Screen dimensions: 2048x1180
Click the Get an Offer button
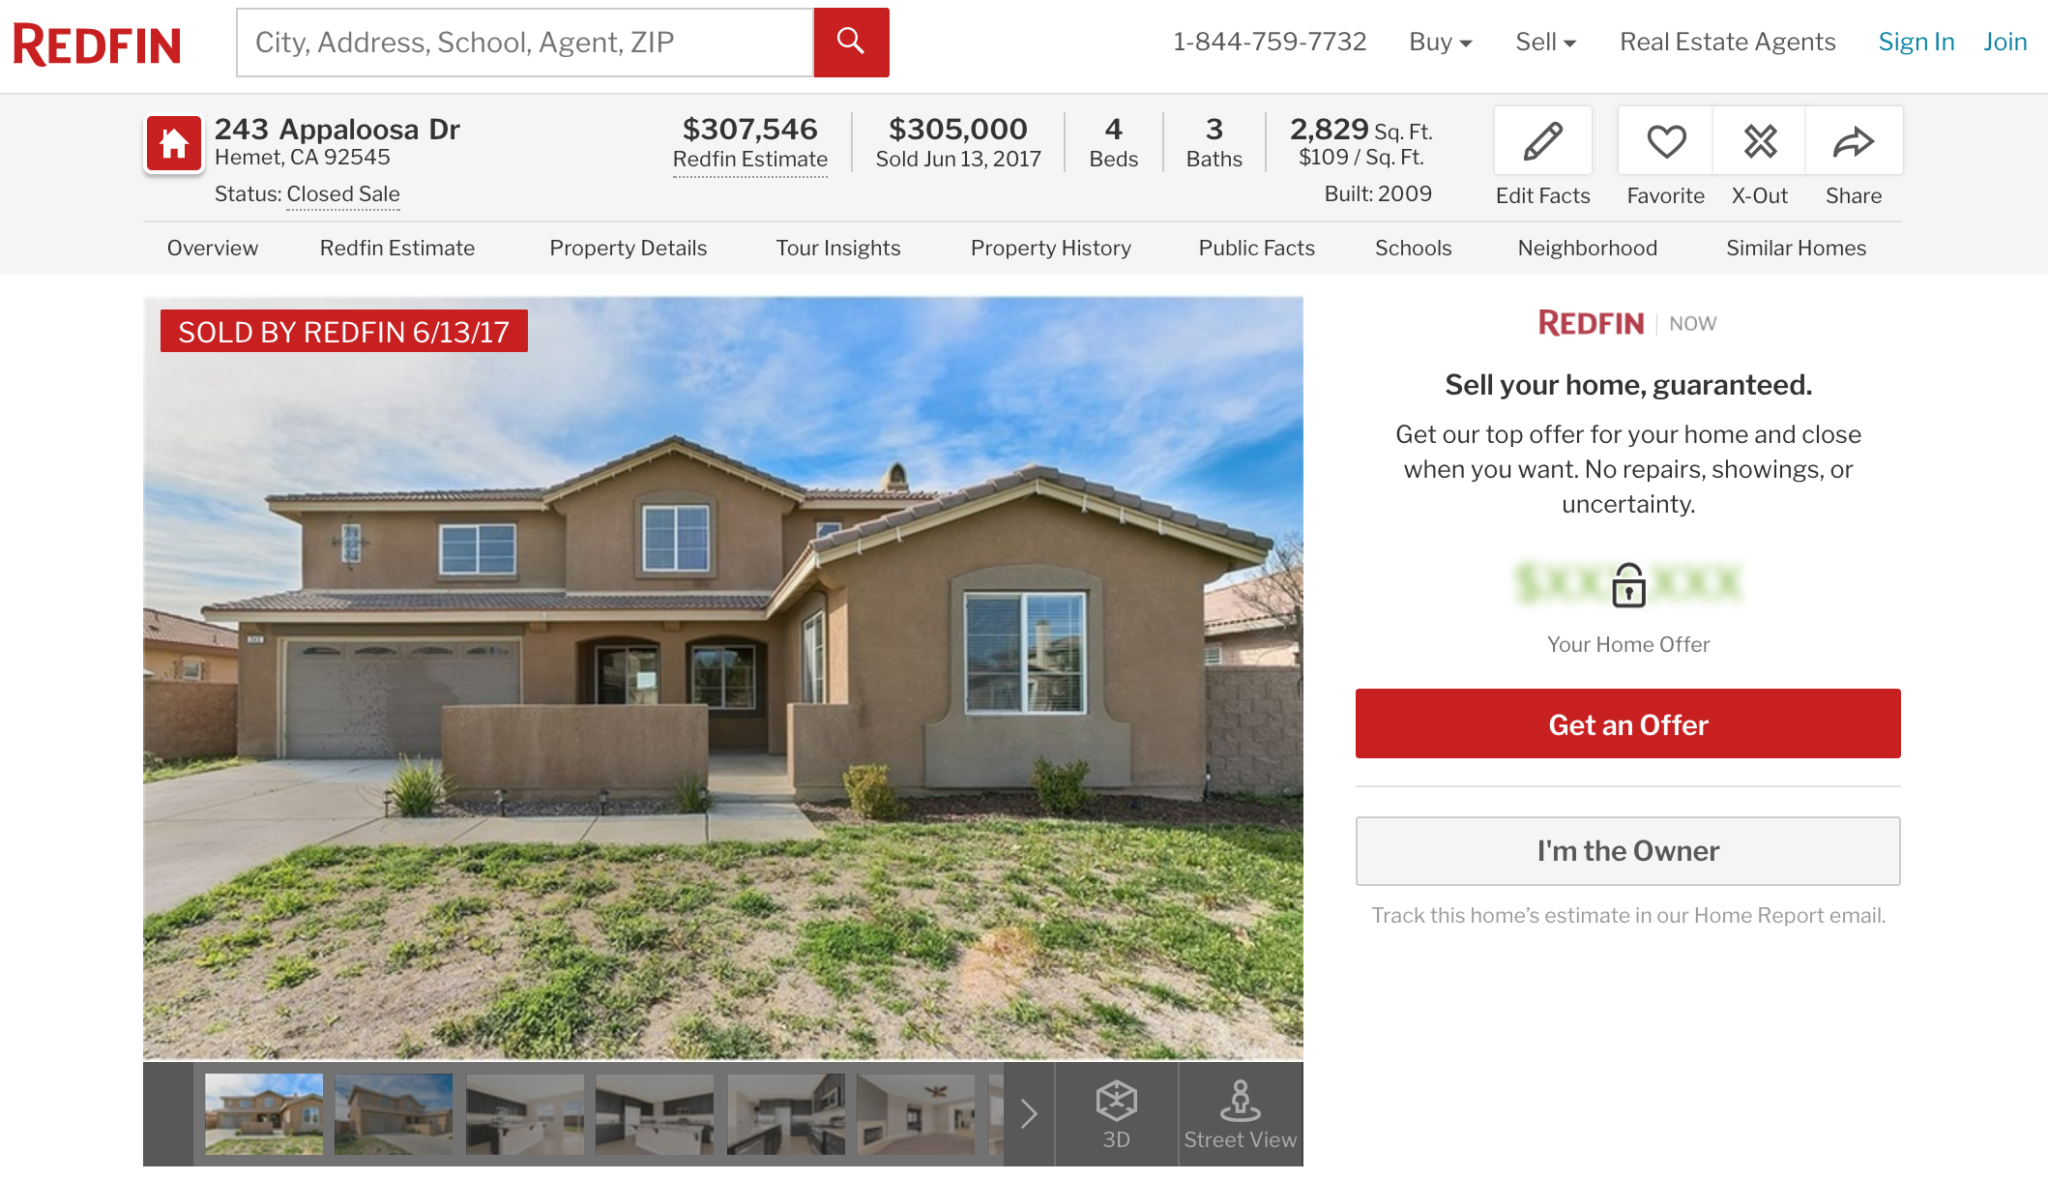pyautogui.click(x=1627, y=723)
